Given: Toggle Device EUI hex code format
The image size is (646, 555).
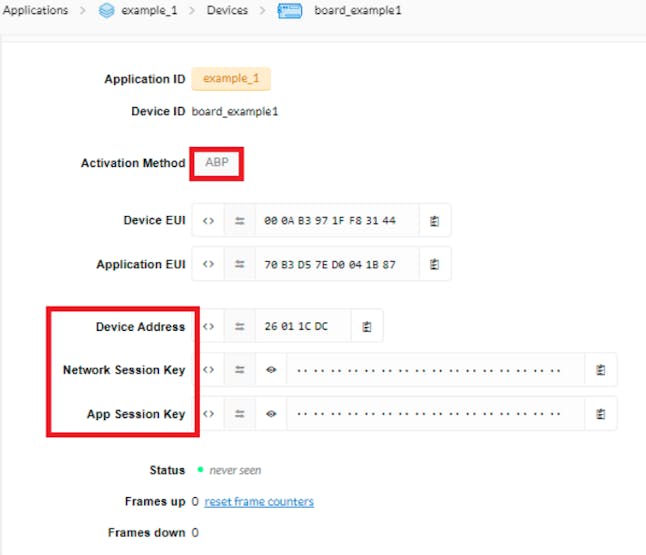Looking at the screenshot, I should (x=208, y=220).
